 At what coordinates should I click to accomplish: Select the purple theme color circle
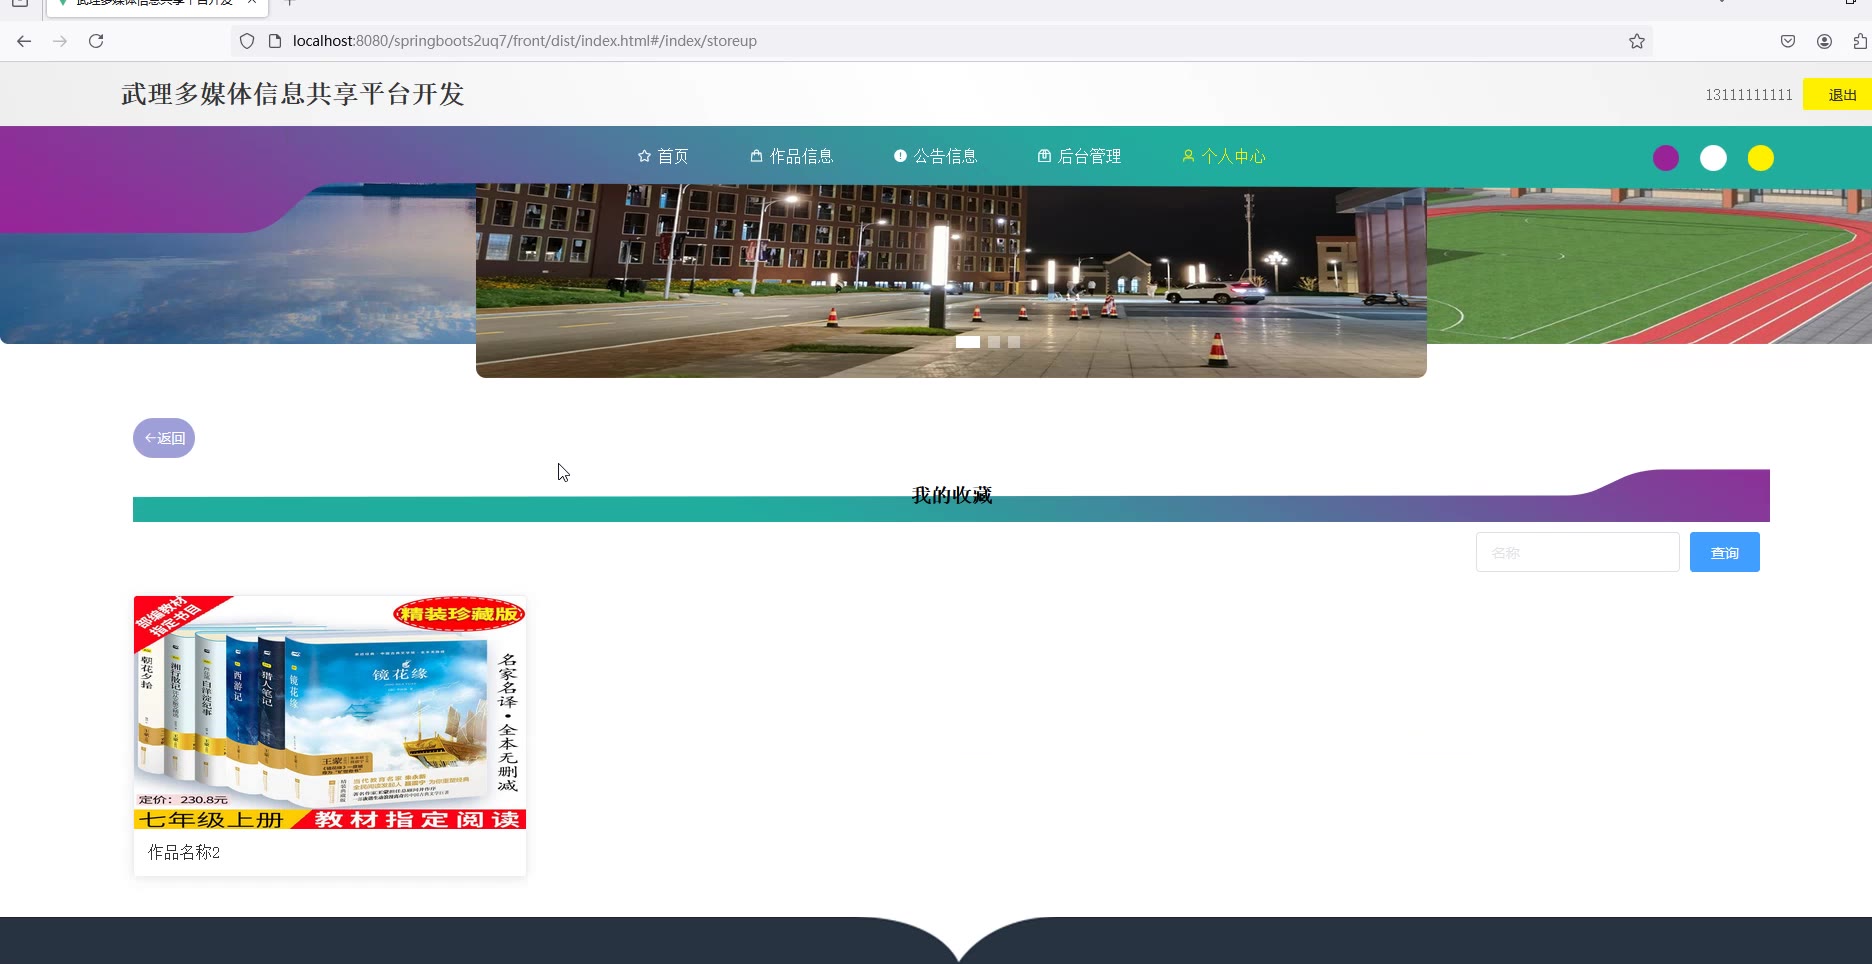coord(1666,158)
